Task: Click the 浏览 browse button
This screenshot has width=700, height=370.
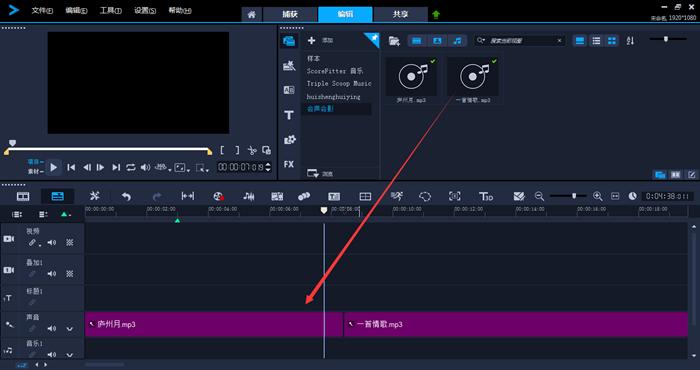Action: point(320,174)
